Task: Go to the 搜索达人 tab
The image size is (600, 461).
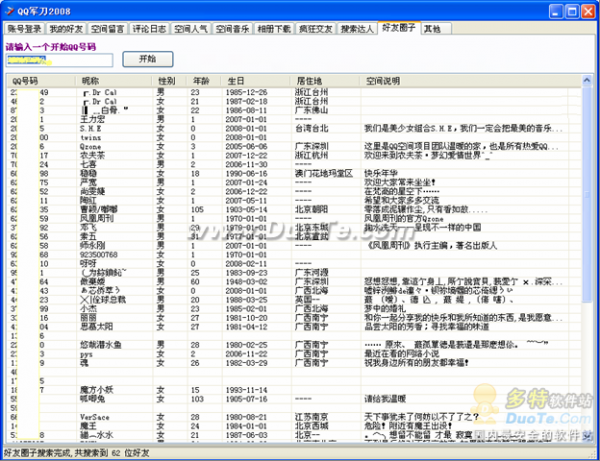Action: [357, 29]
